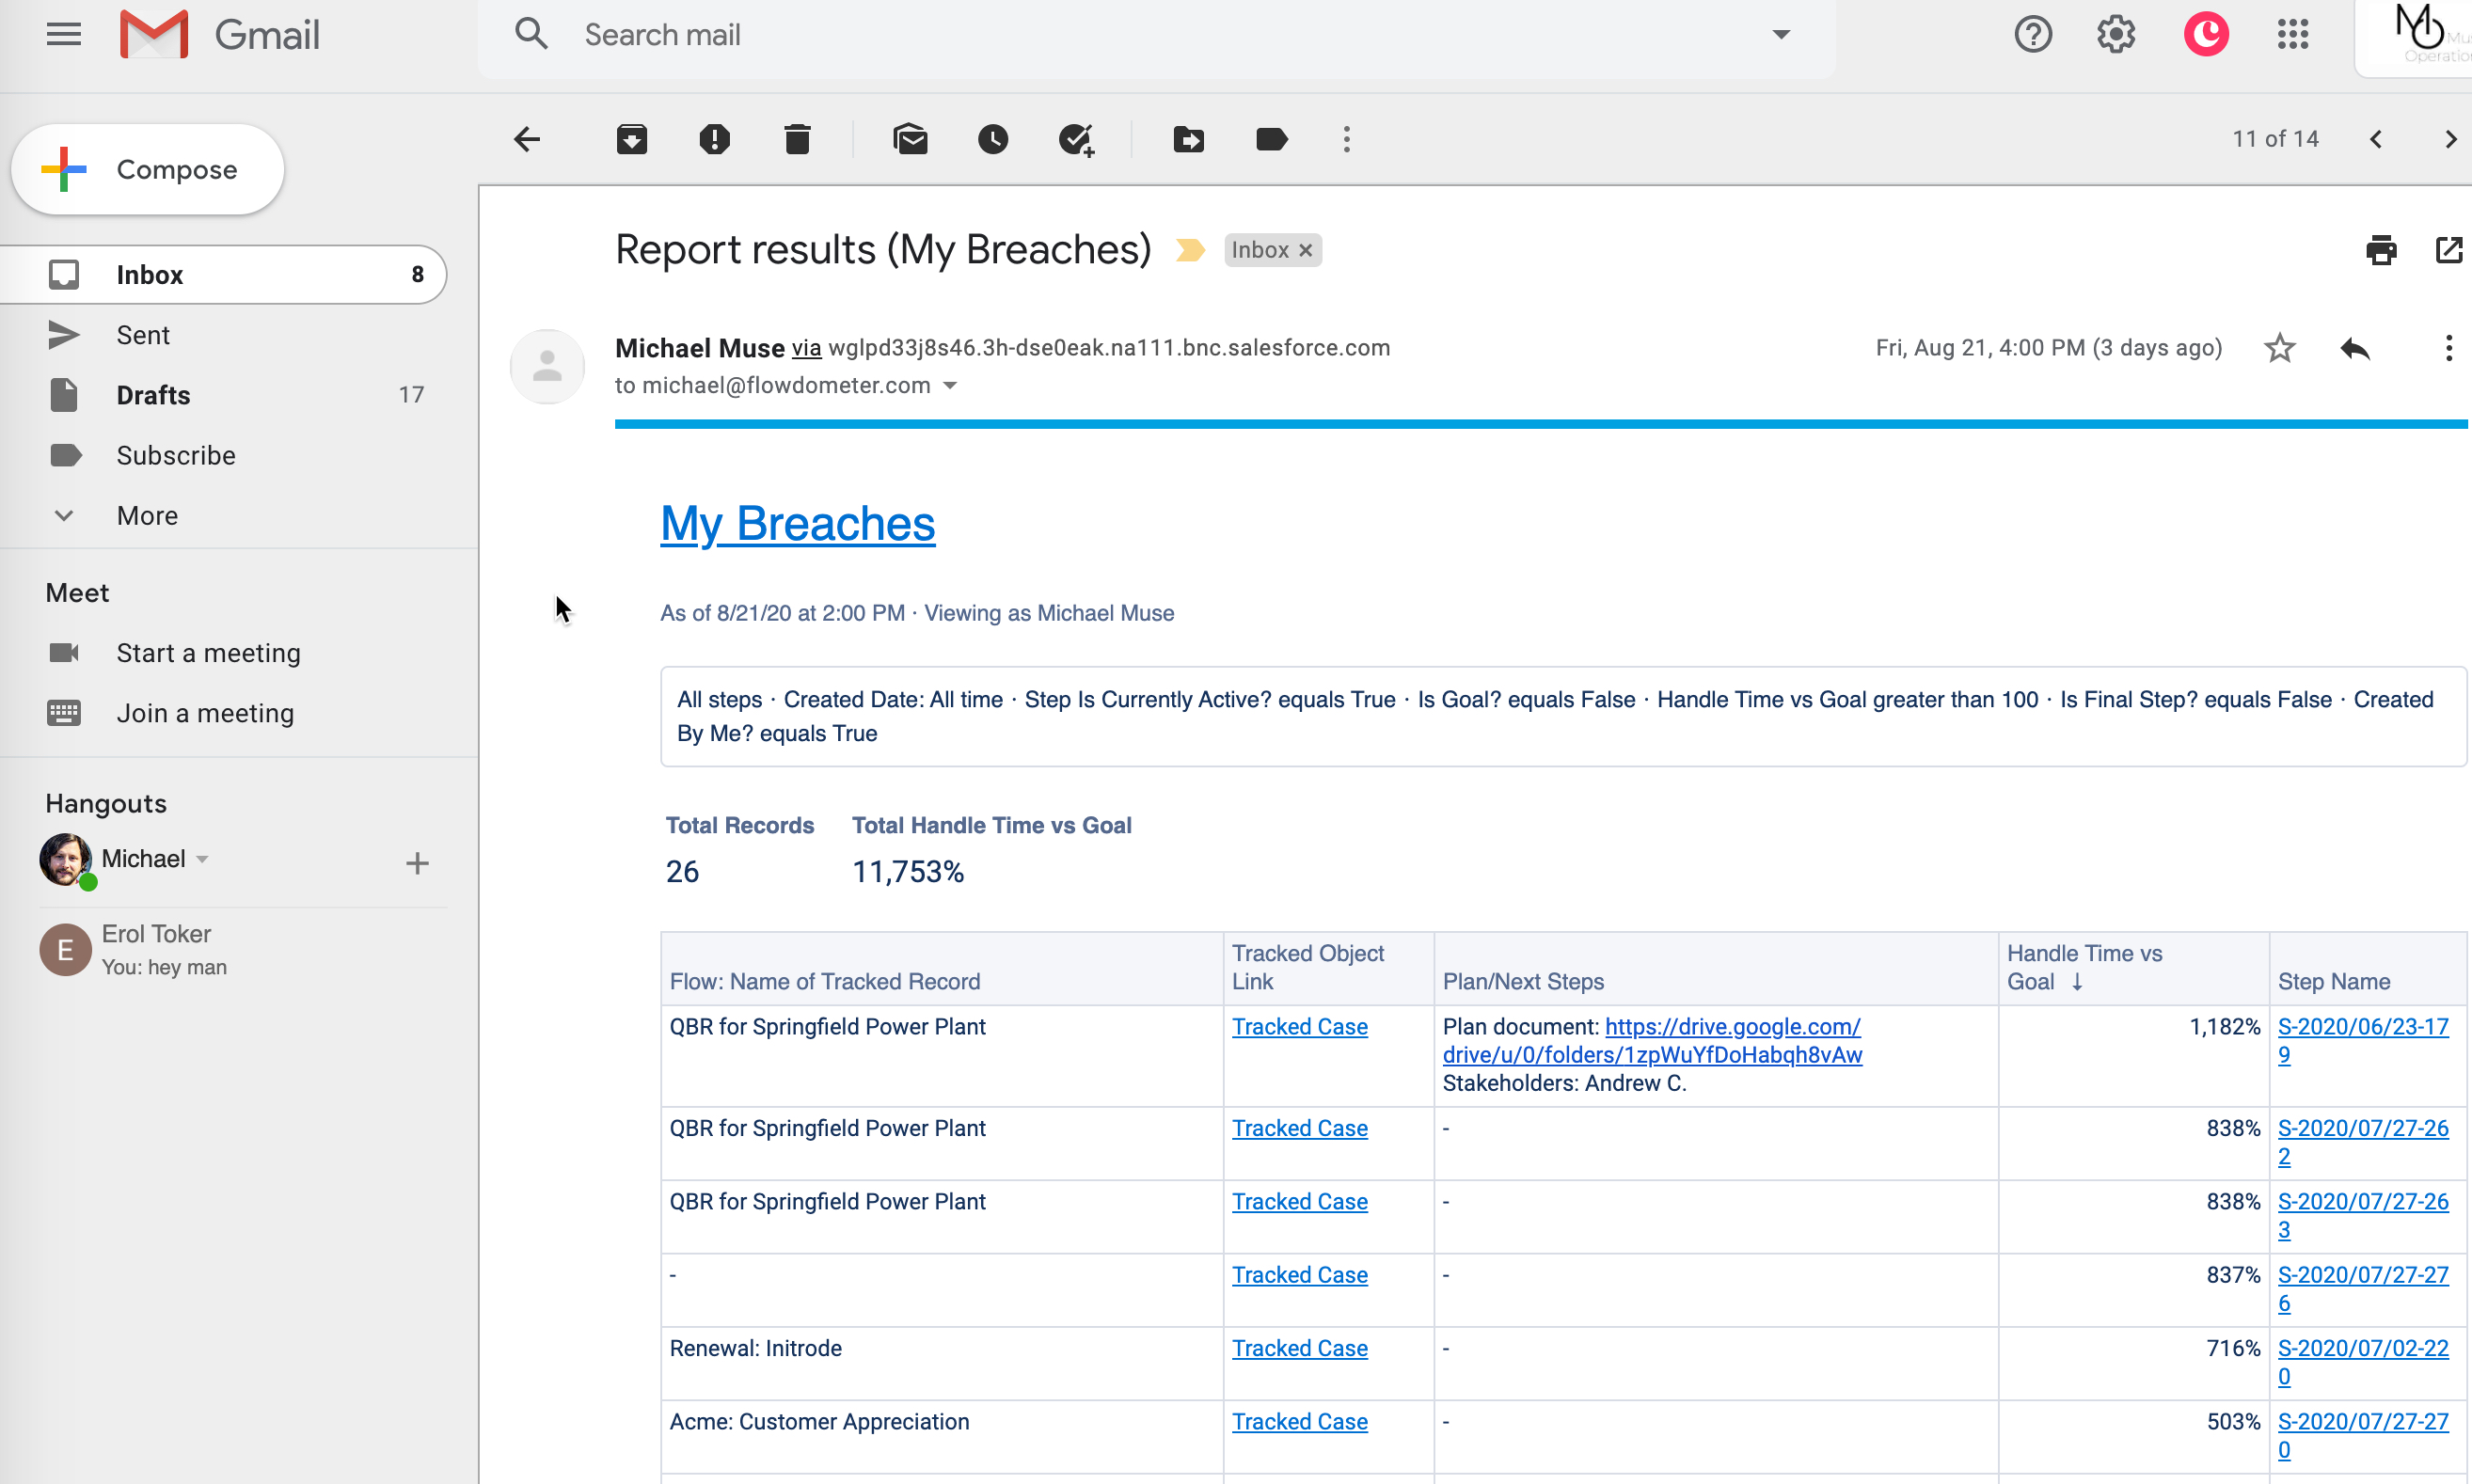This screenshot has height=1484, width=2472.
Task: Remove the Inbox label with the x
Action: [1305, 250]
